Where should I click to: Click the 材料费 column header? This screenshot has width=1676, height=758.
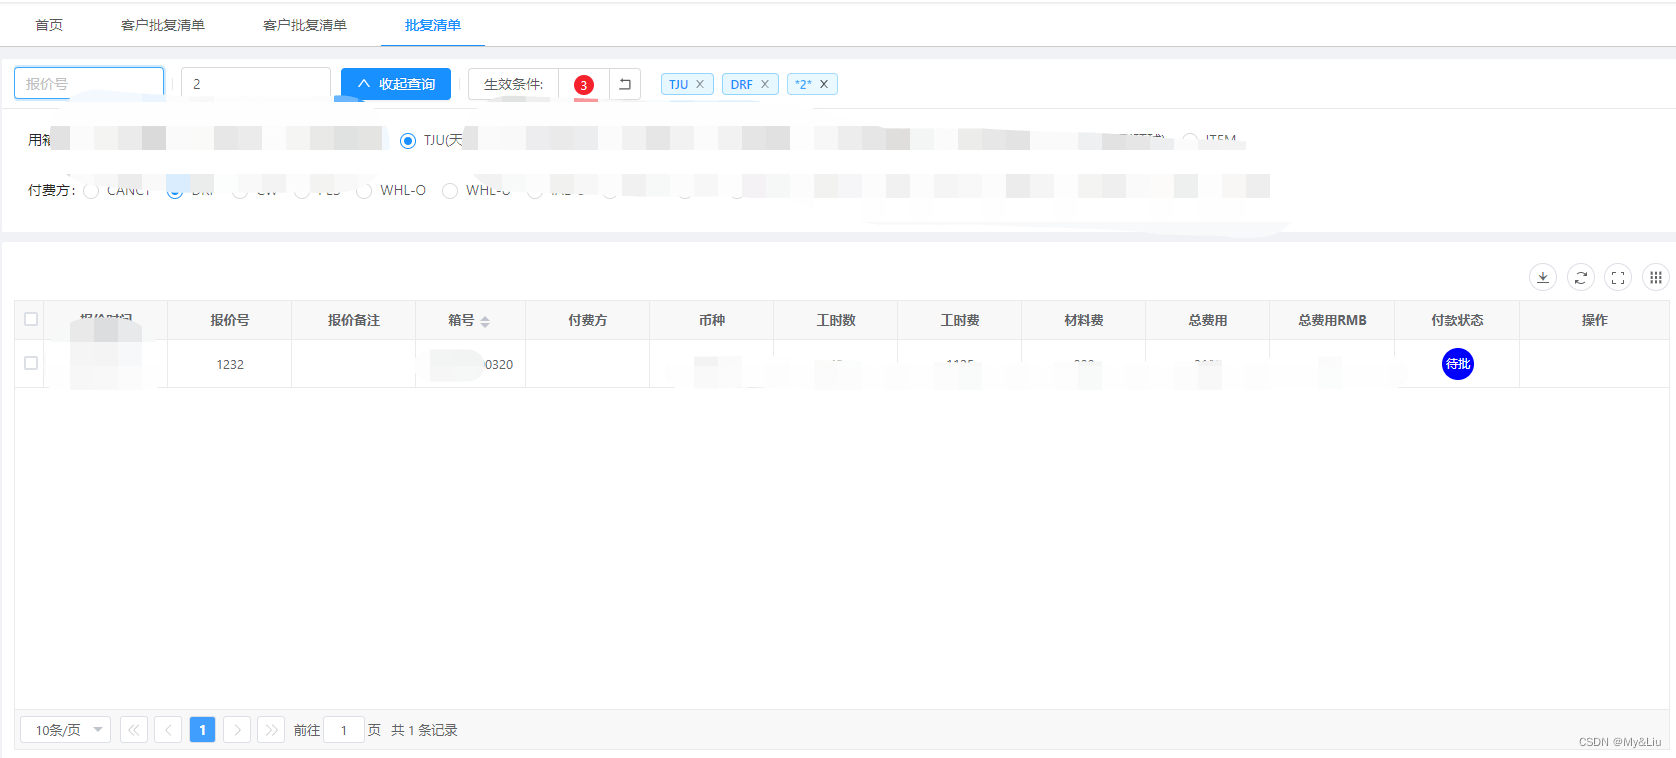(x=1084, y=320)
